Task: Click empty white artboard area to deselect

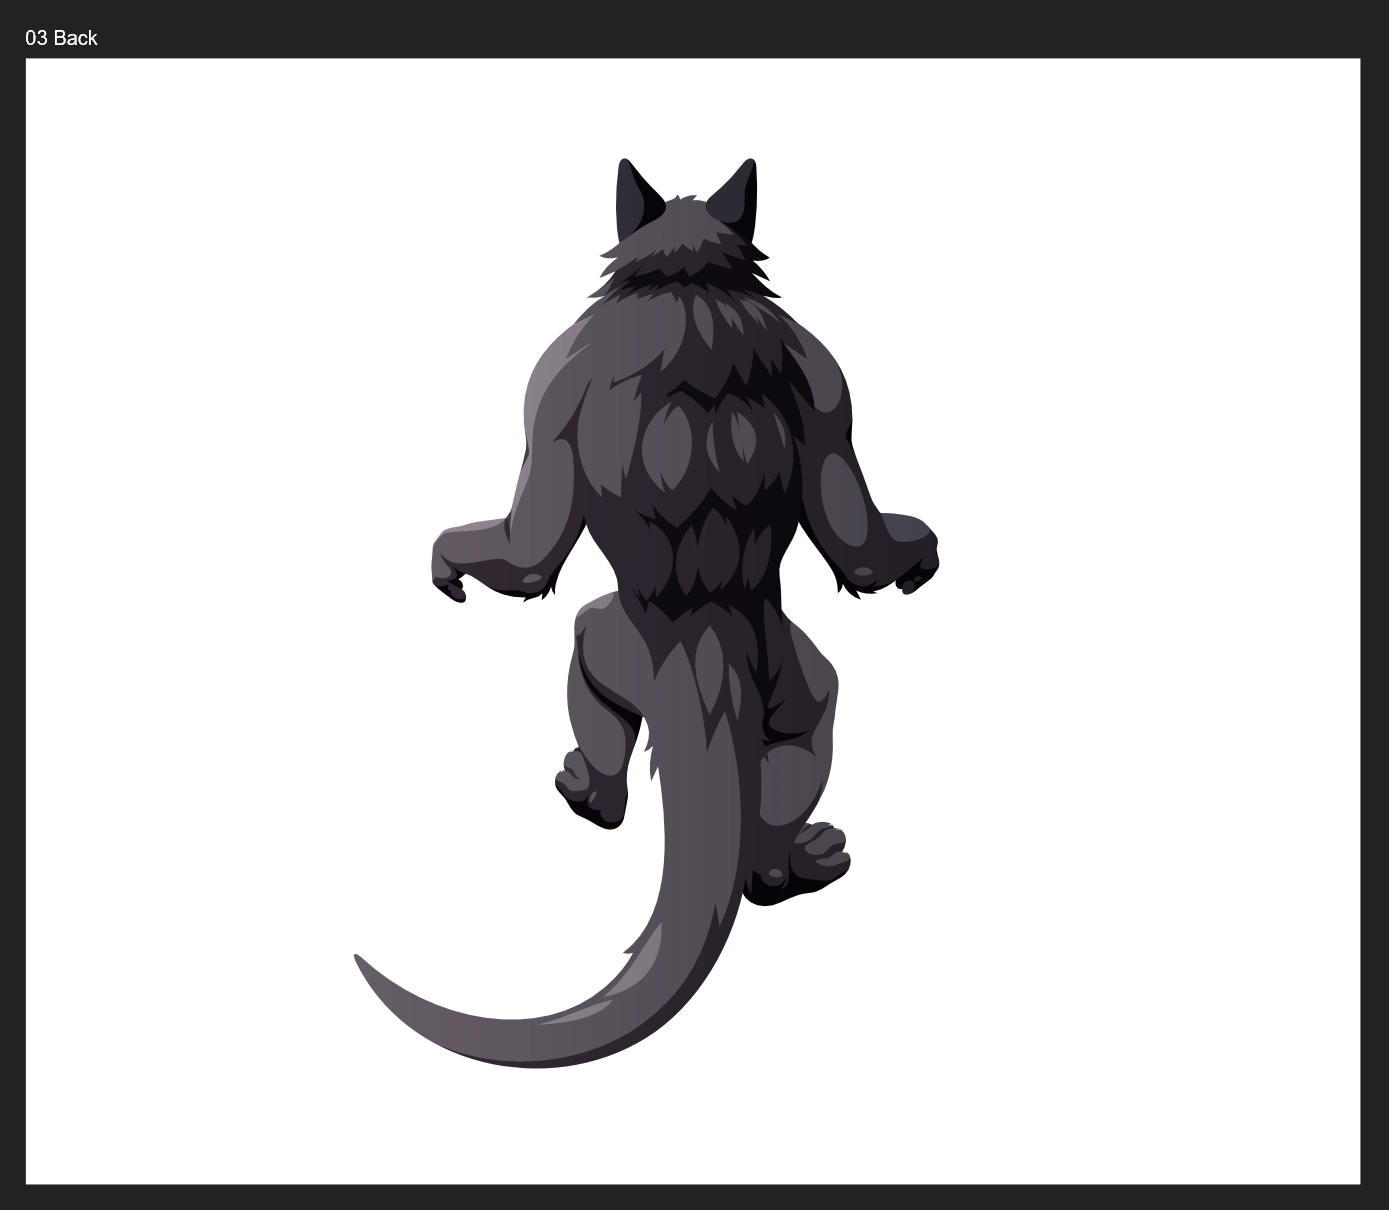Action: [1150, 300]
